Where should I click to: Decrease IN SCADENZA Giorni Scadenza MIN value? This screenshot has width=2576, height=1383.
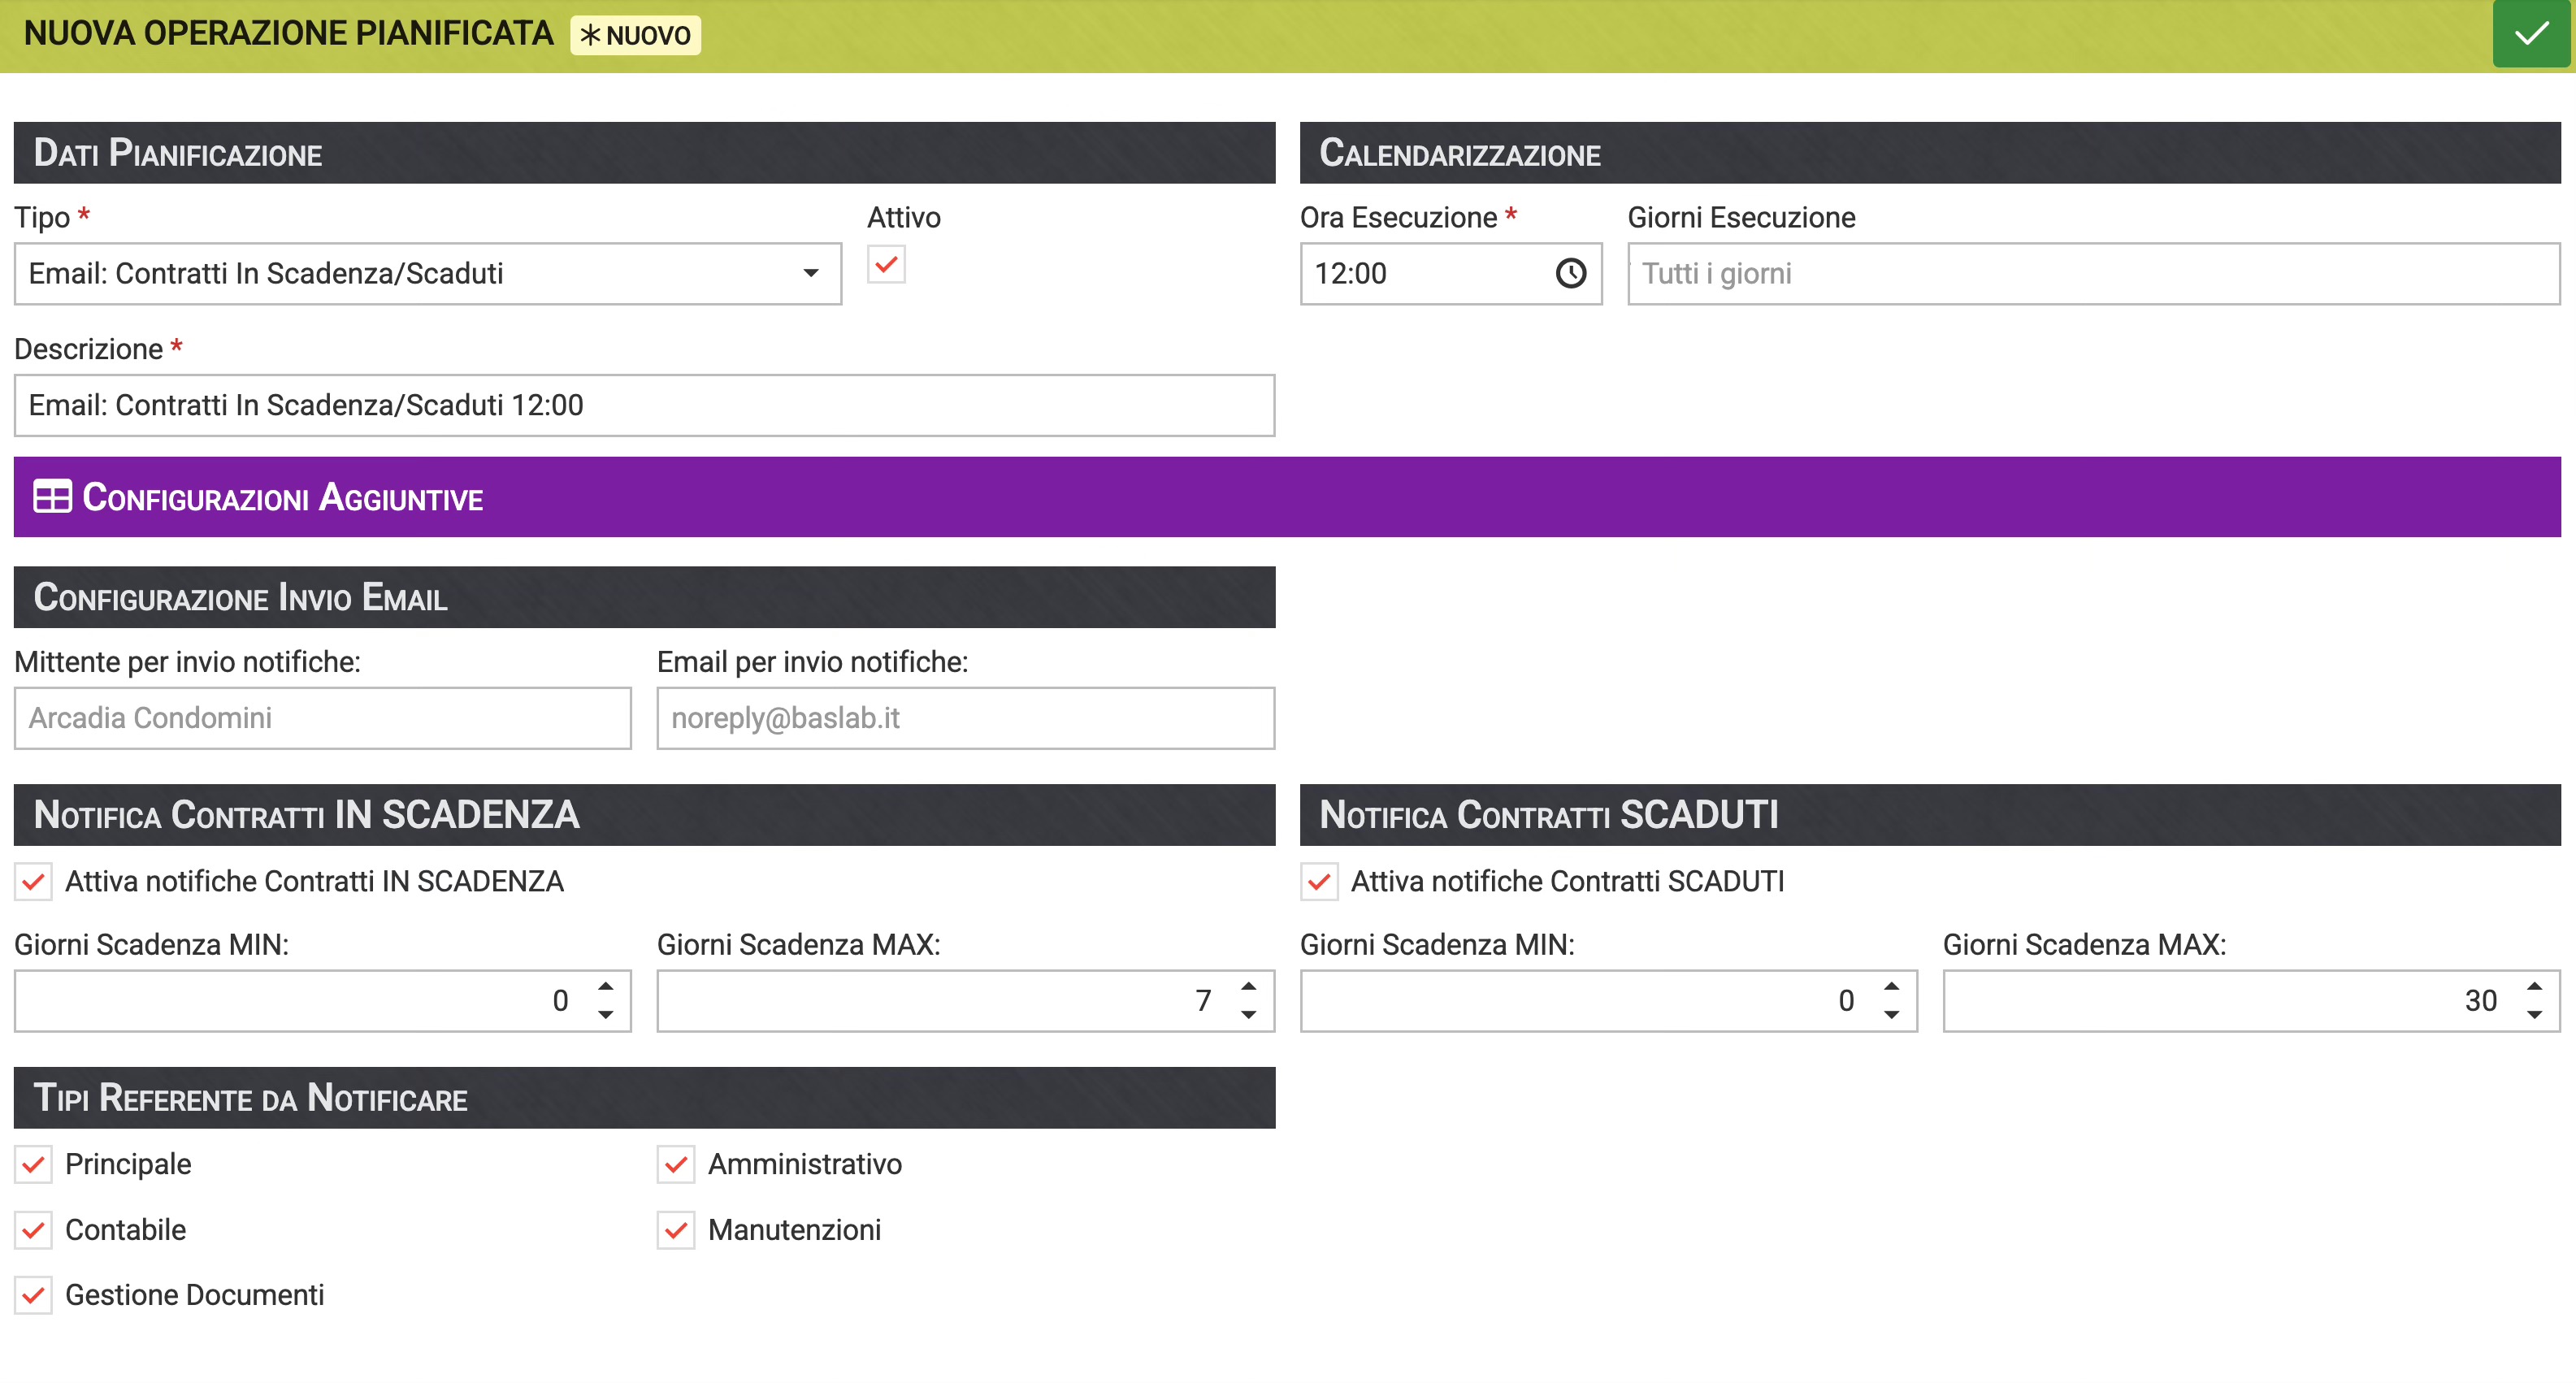pos(605,1014)
